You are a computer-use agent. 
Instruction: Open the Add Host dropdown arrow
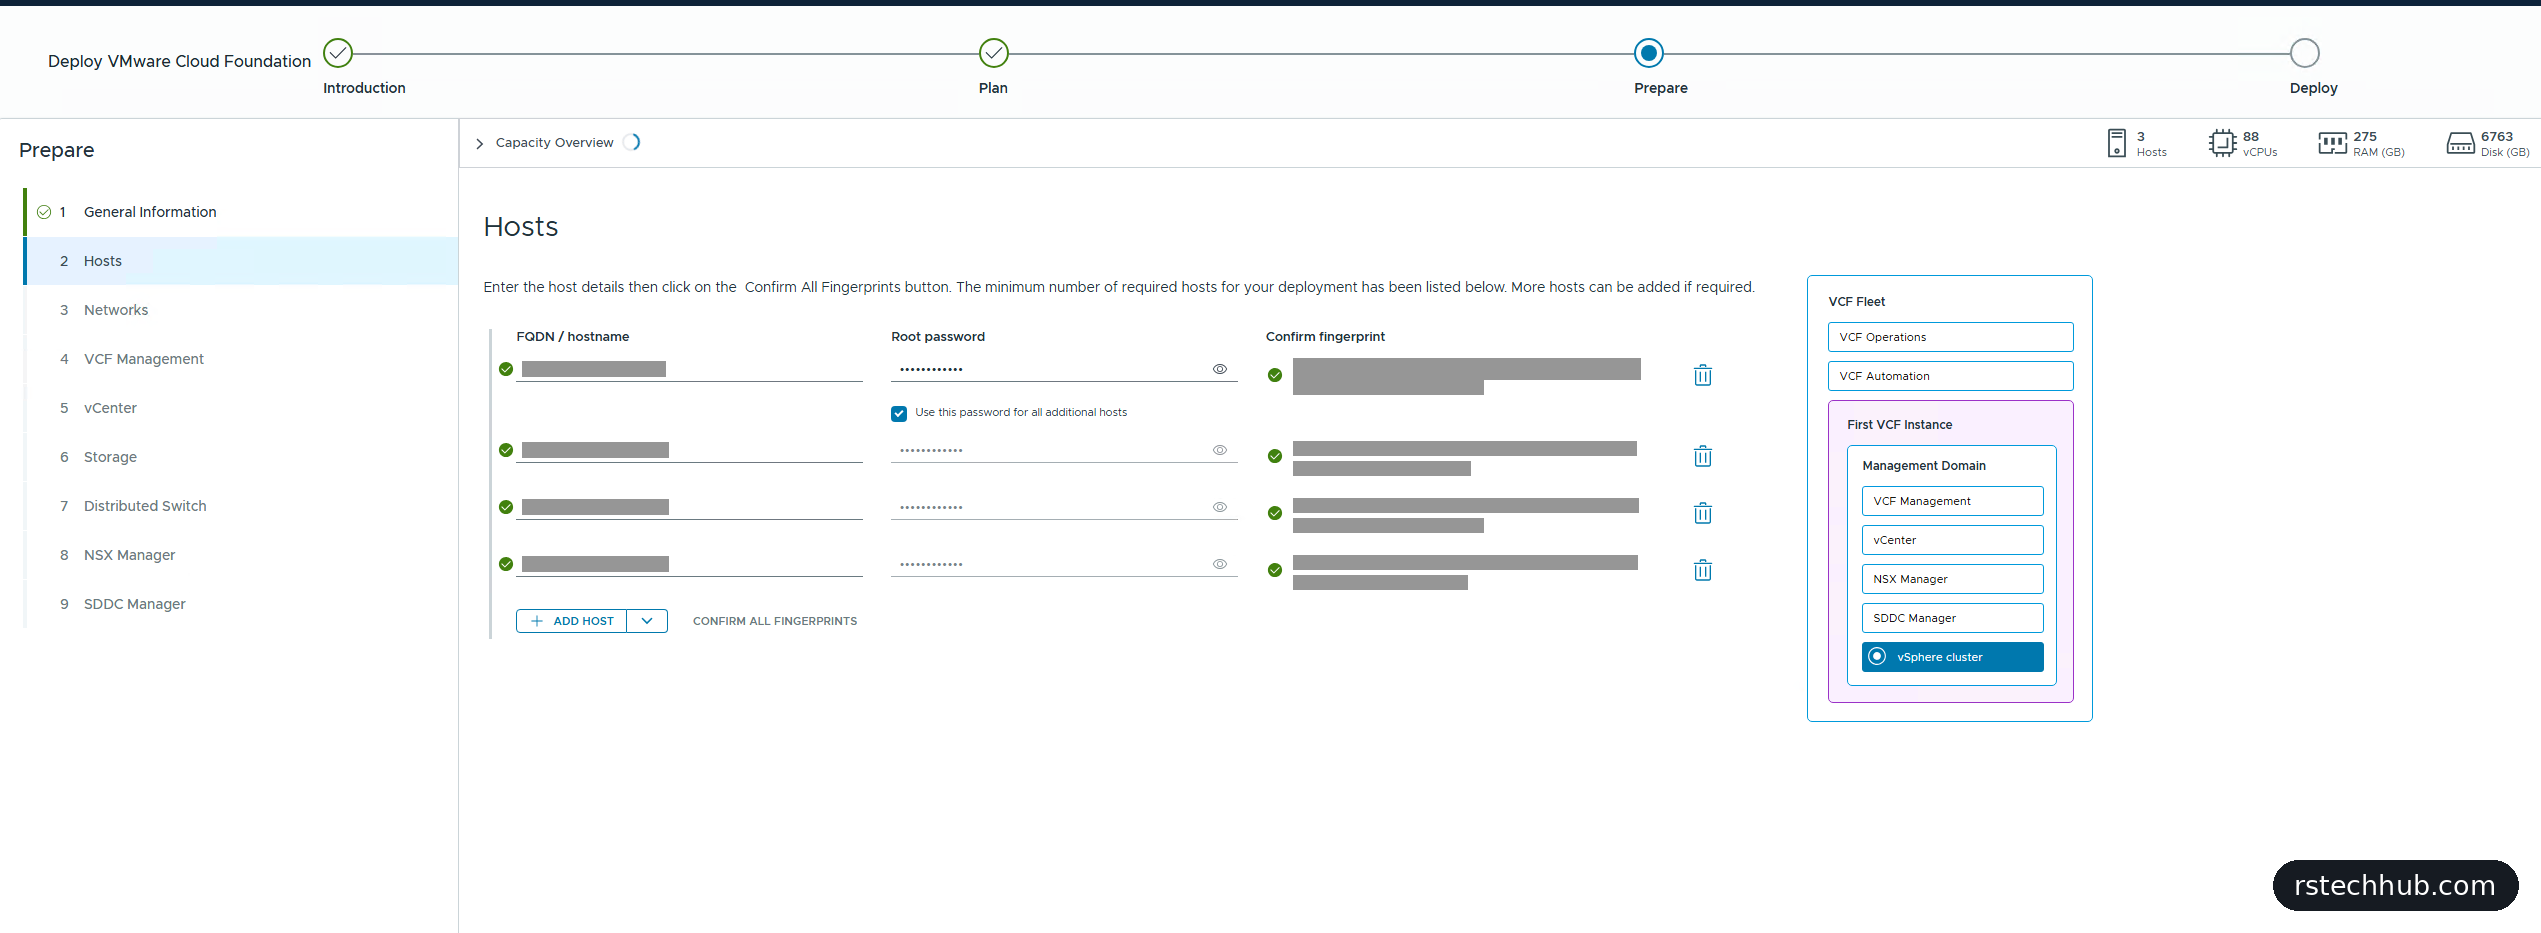pyautogui.click(x=647, y=621)
